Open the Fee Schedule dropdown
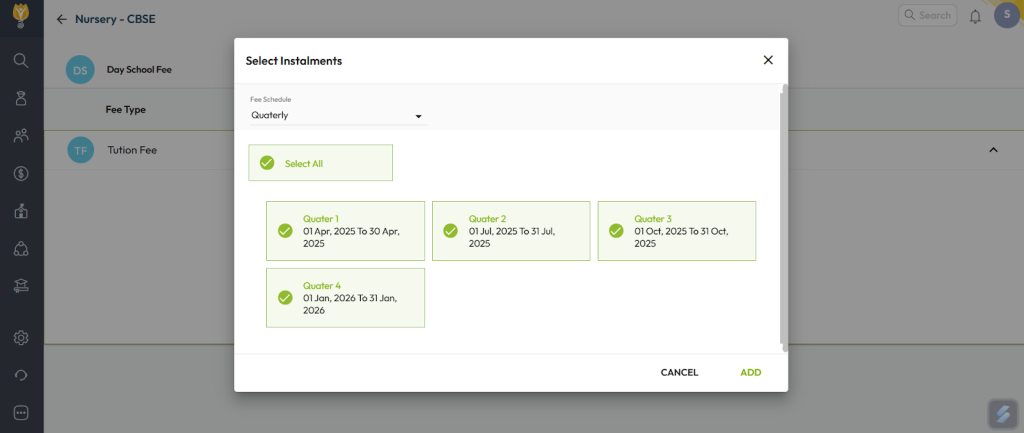Viewport: 1024px width, 433px height. (x=338, y=116)
